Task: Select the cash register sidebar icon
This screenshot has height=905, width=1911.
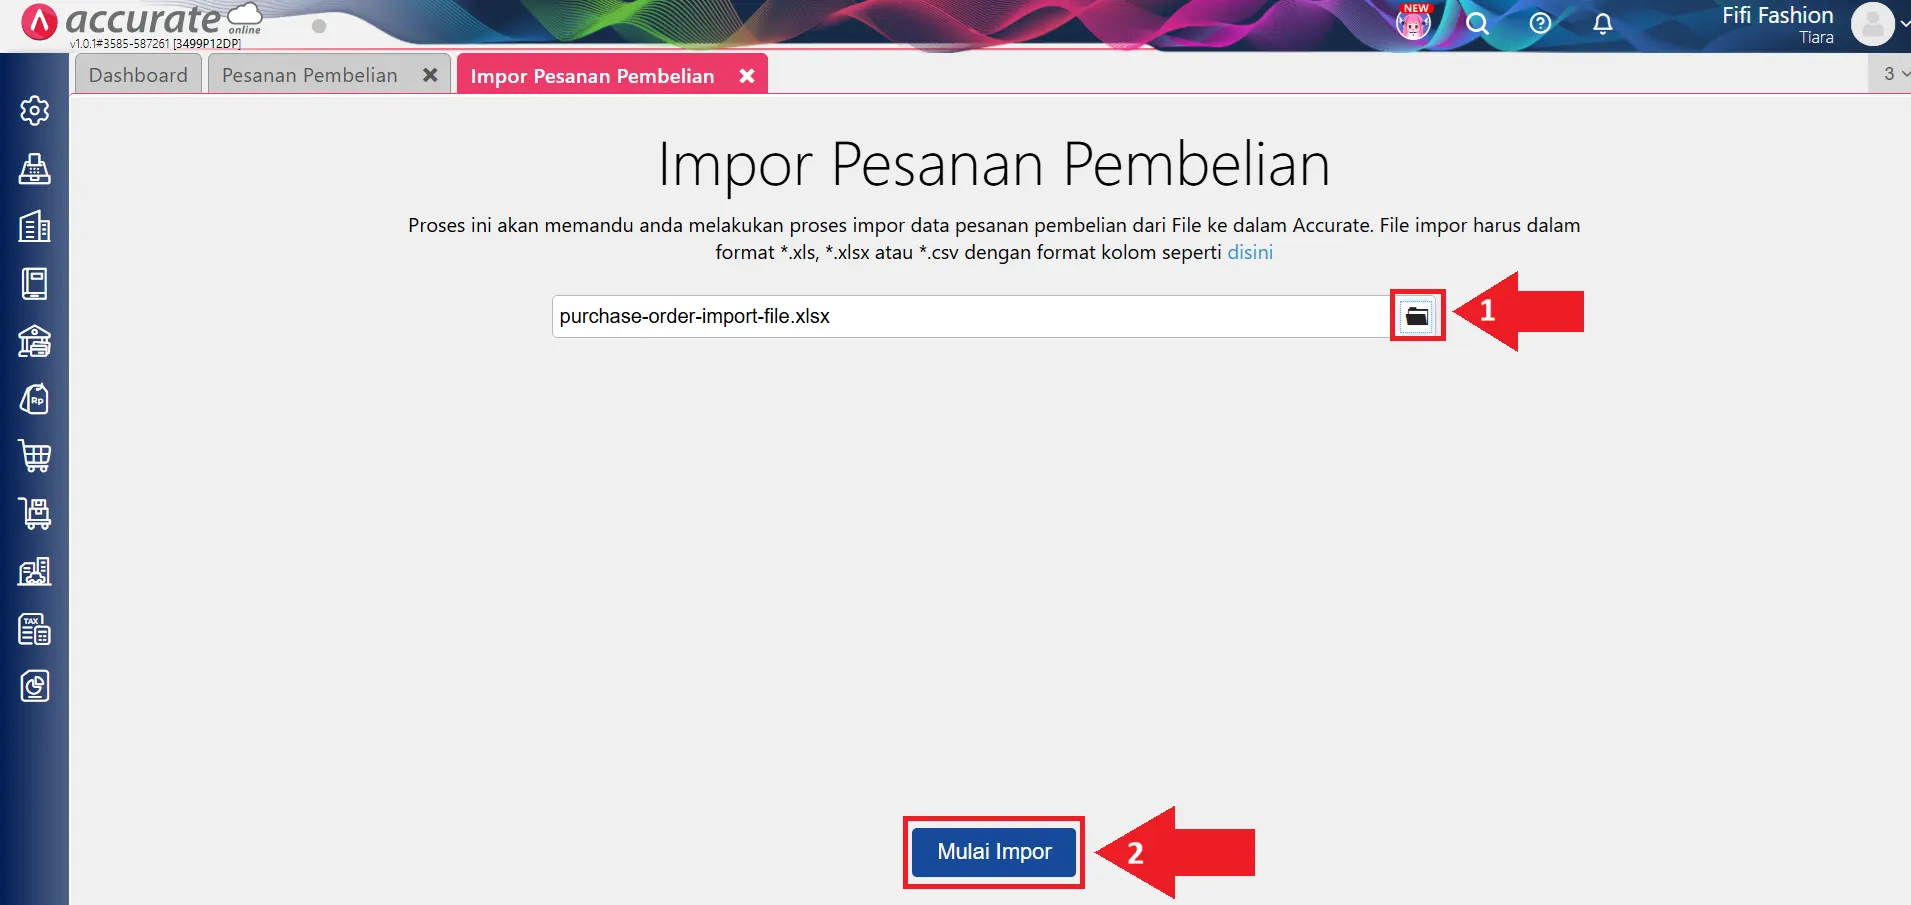Action: pyautogui.click(x=34, y=169)
